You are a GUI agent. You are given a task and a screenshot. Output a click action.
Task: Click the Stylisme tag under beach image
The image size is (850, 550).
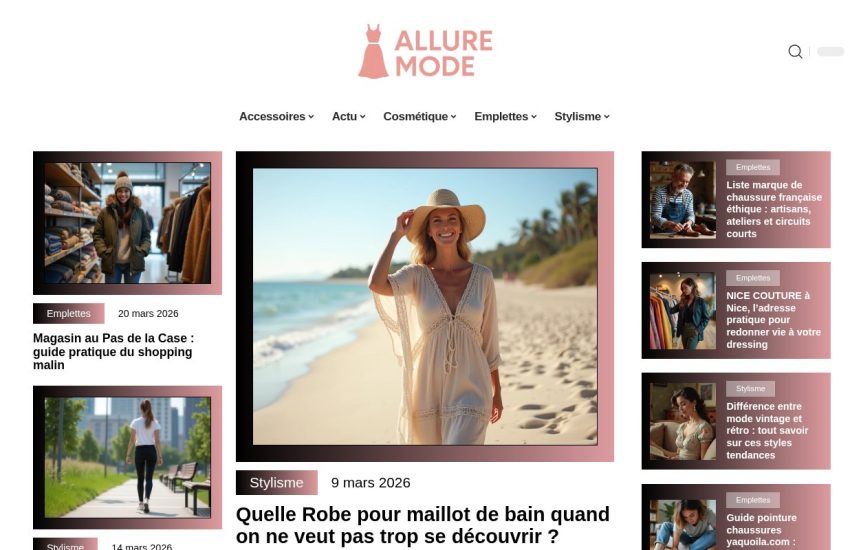pos(276,482)
